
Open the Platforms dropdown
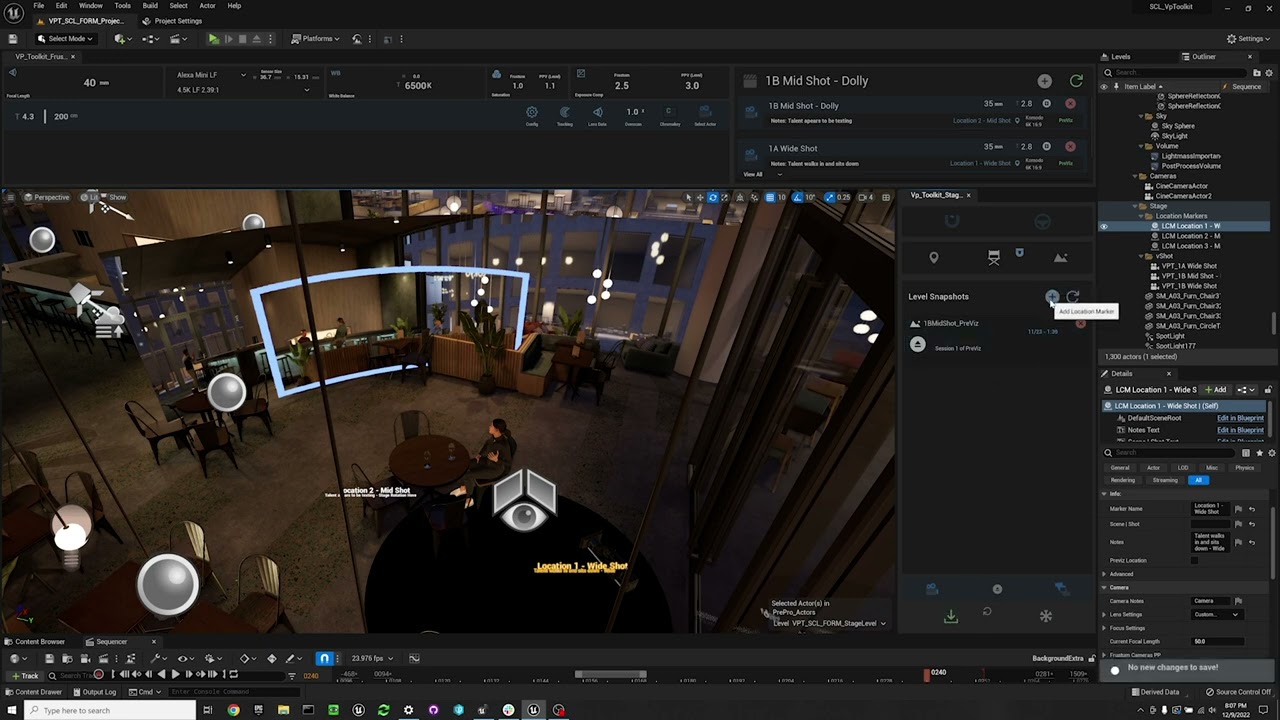coord(314,39)
